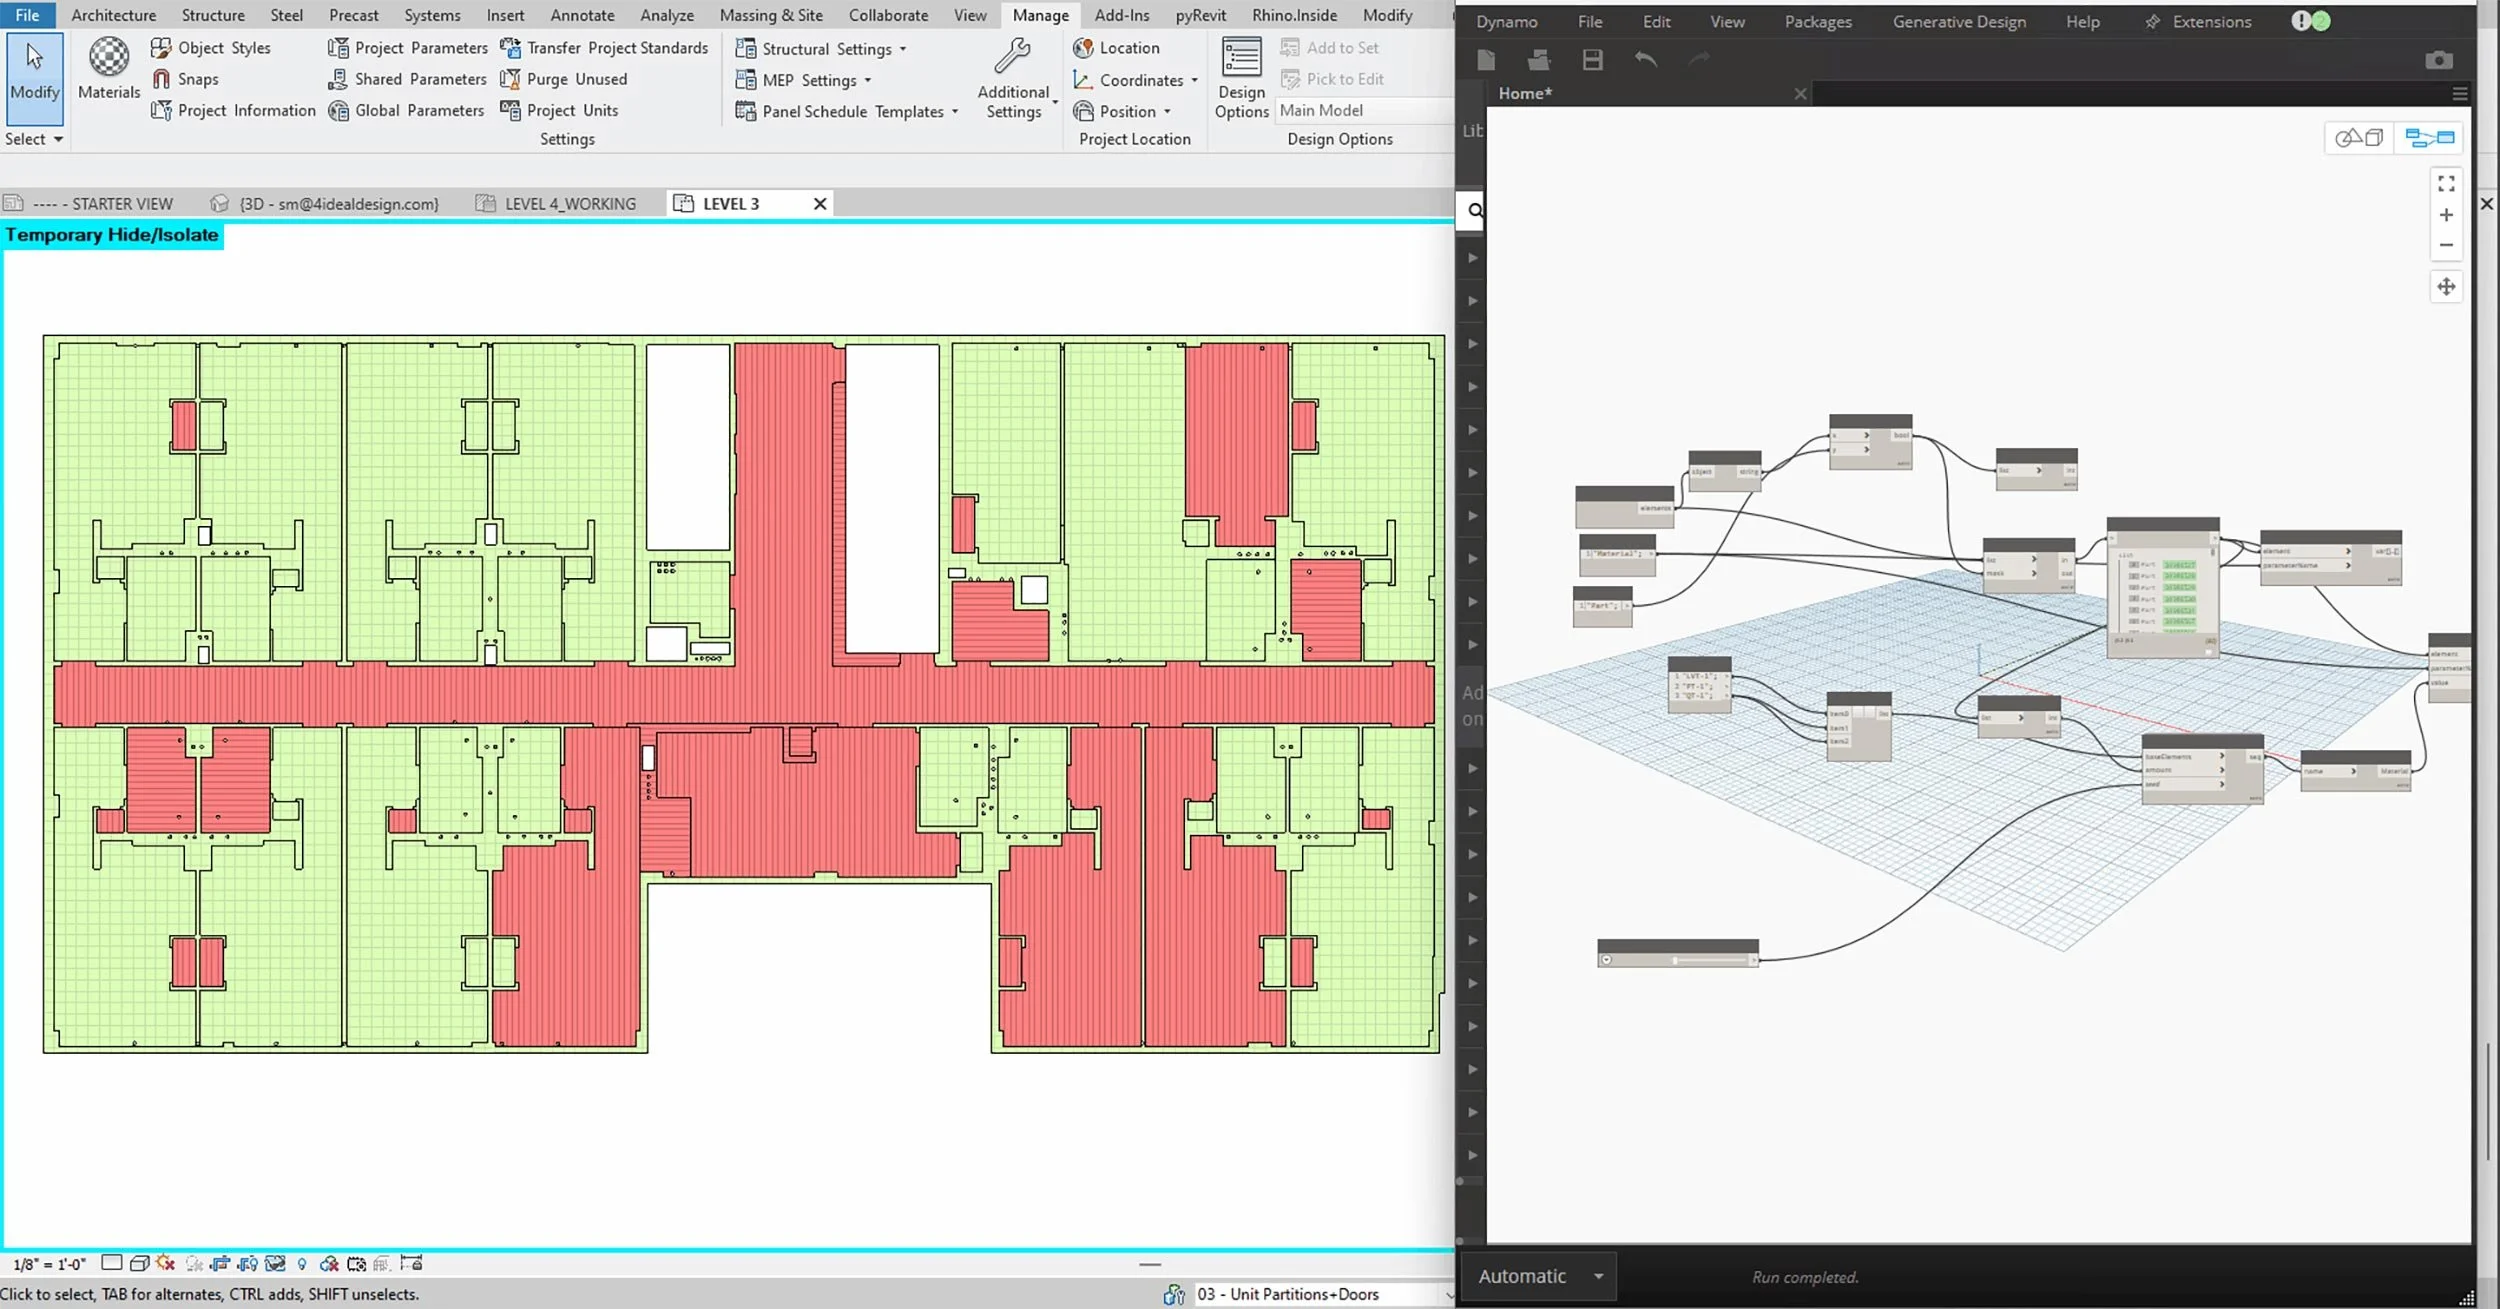Click Dynamo's new file icon

1486,61
